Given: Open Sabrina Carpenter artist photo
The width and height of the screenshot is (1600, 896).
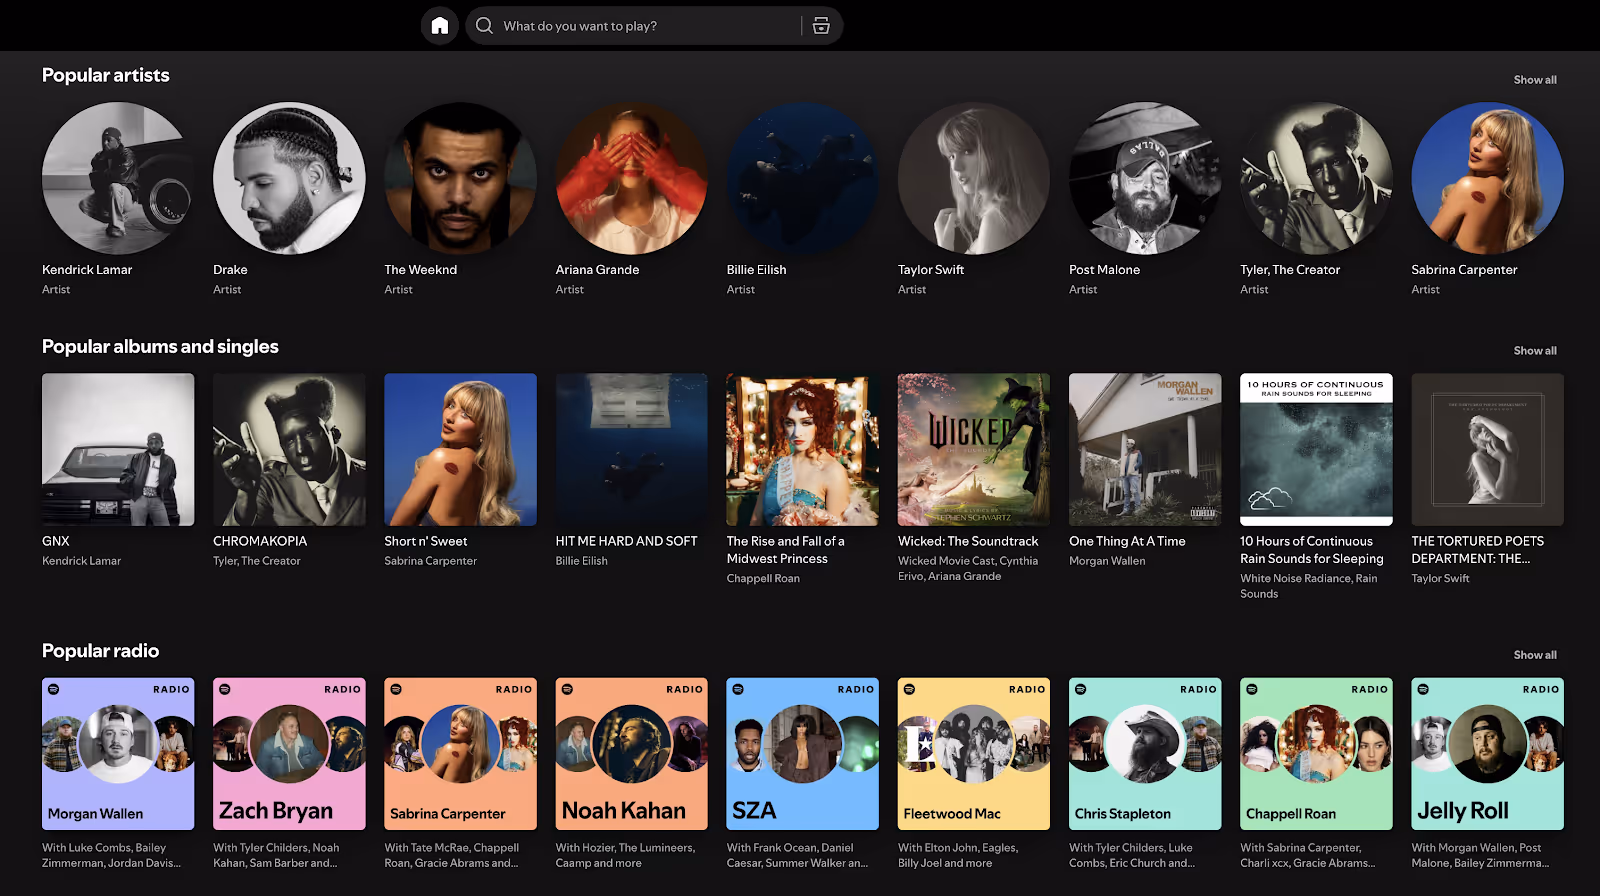Looking at the screenshot, I should (x=1487, y=178).
